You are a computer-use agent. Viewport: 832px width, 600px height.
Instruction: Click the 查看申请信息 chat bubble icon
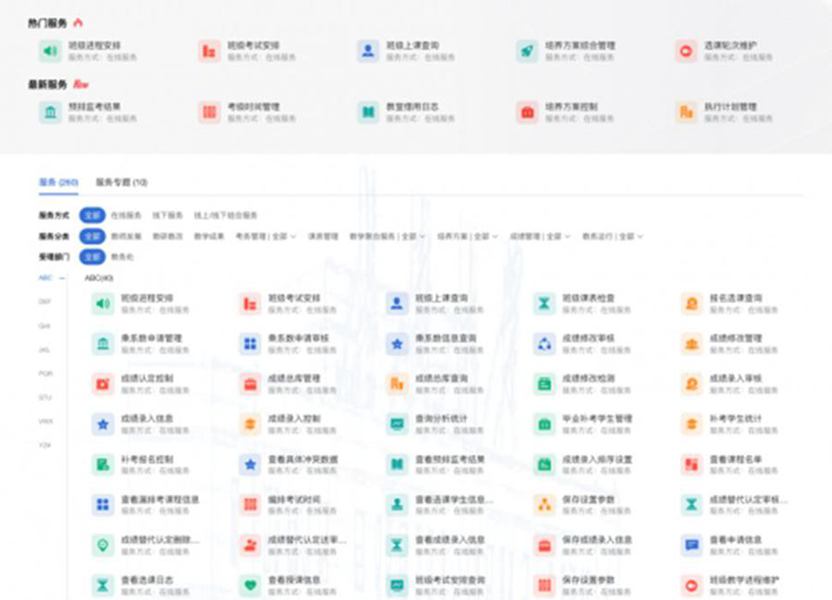pyautogui.click(x=691, y=545)
